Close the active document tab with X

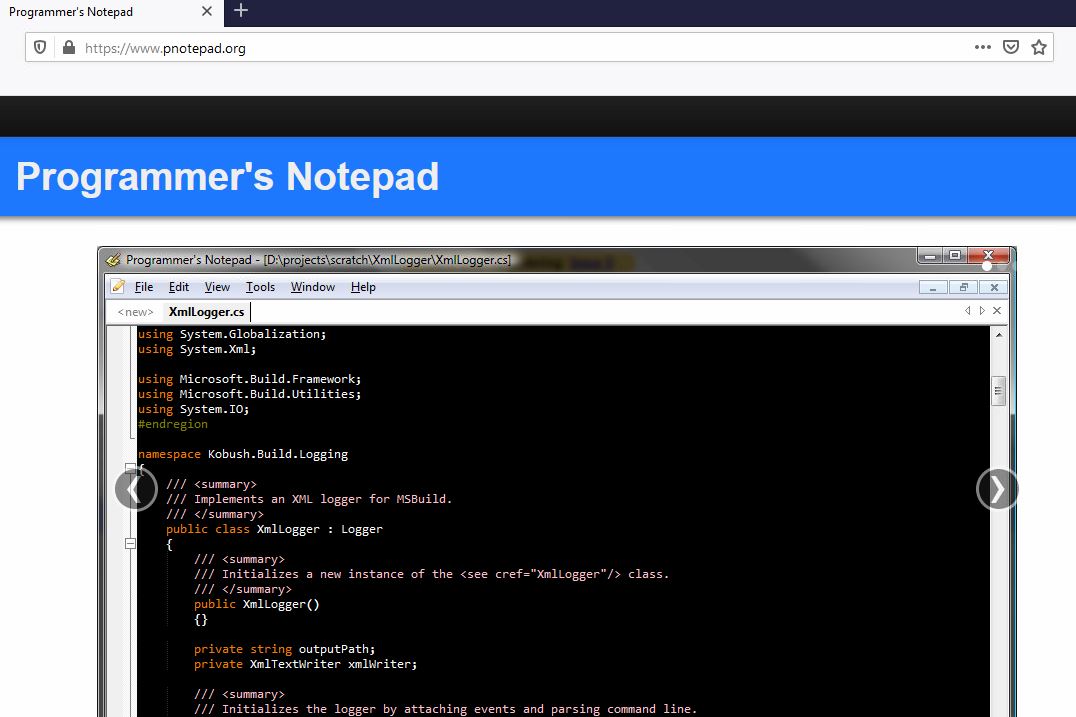(997, 311)
